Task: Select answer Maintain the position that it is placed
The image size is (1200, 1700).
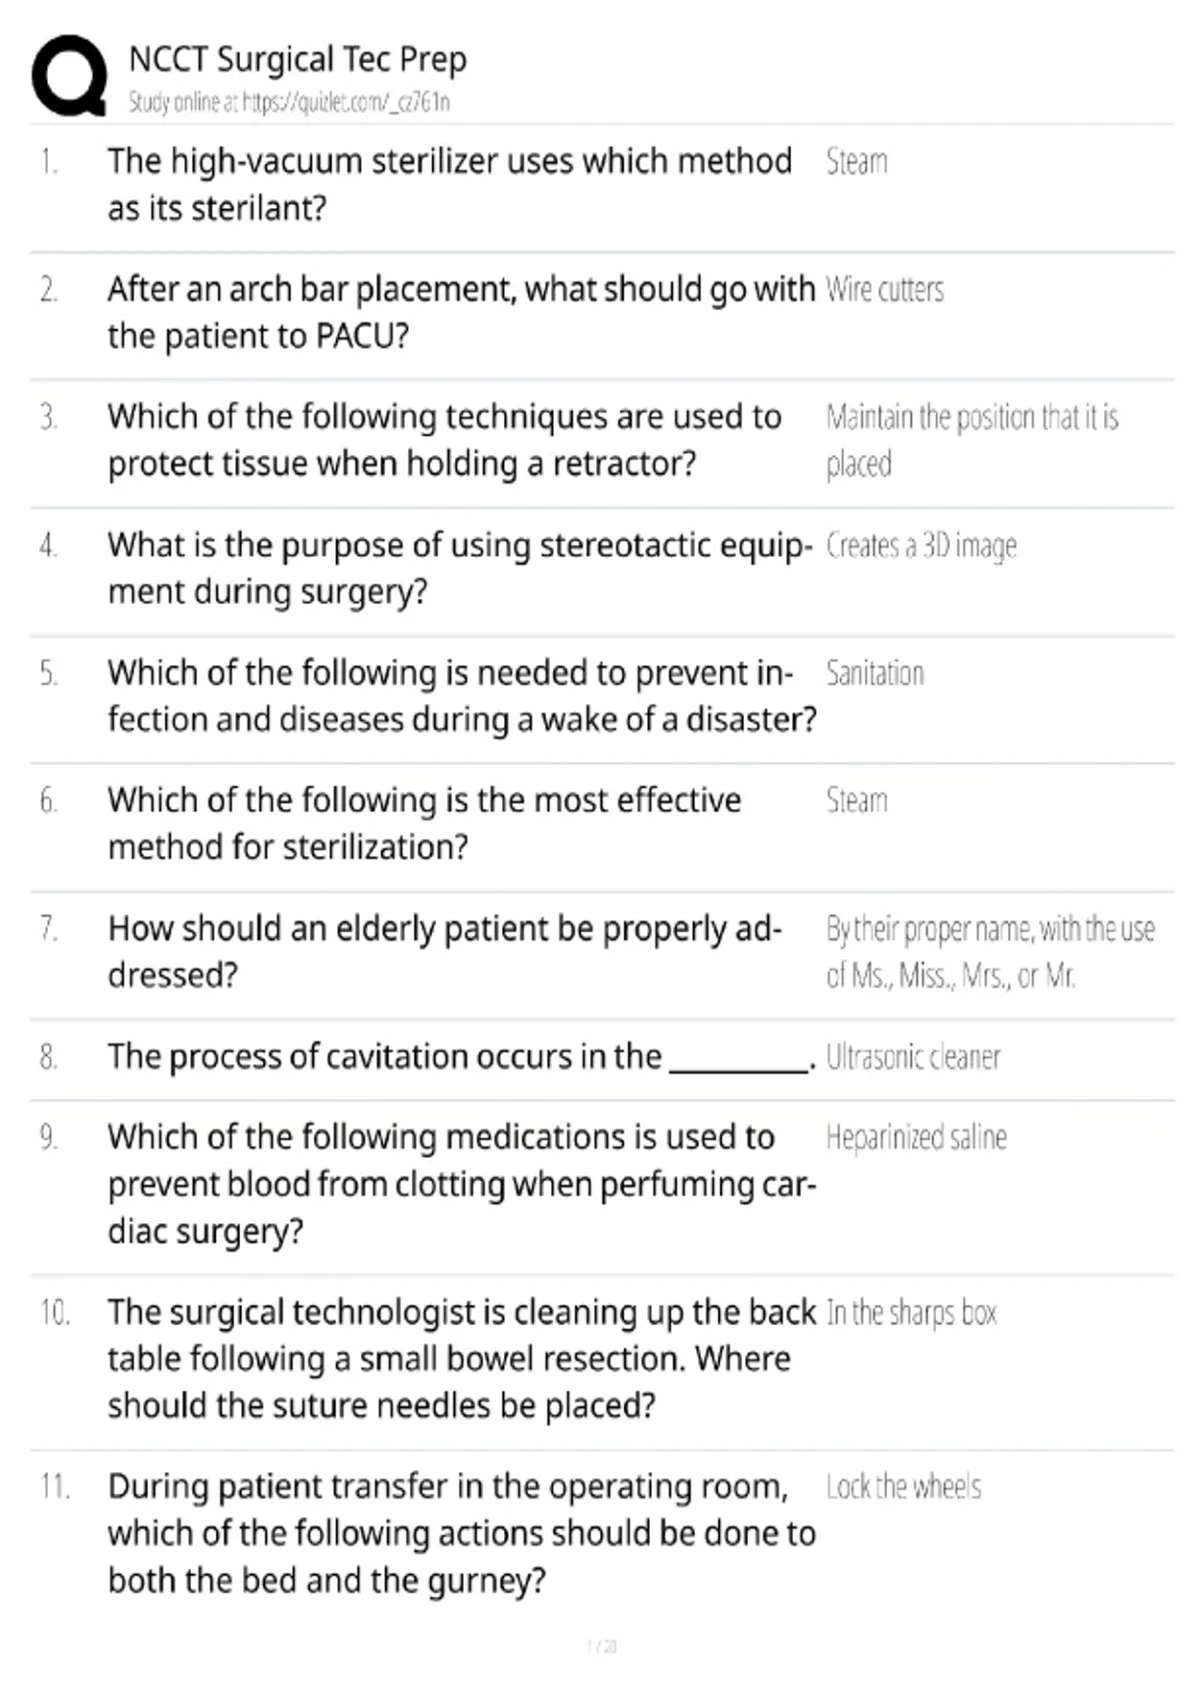Action: (972, 440)
